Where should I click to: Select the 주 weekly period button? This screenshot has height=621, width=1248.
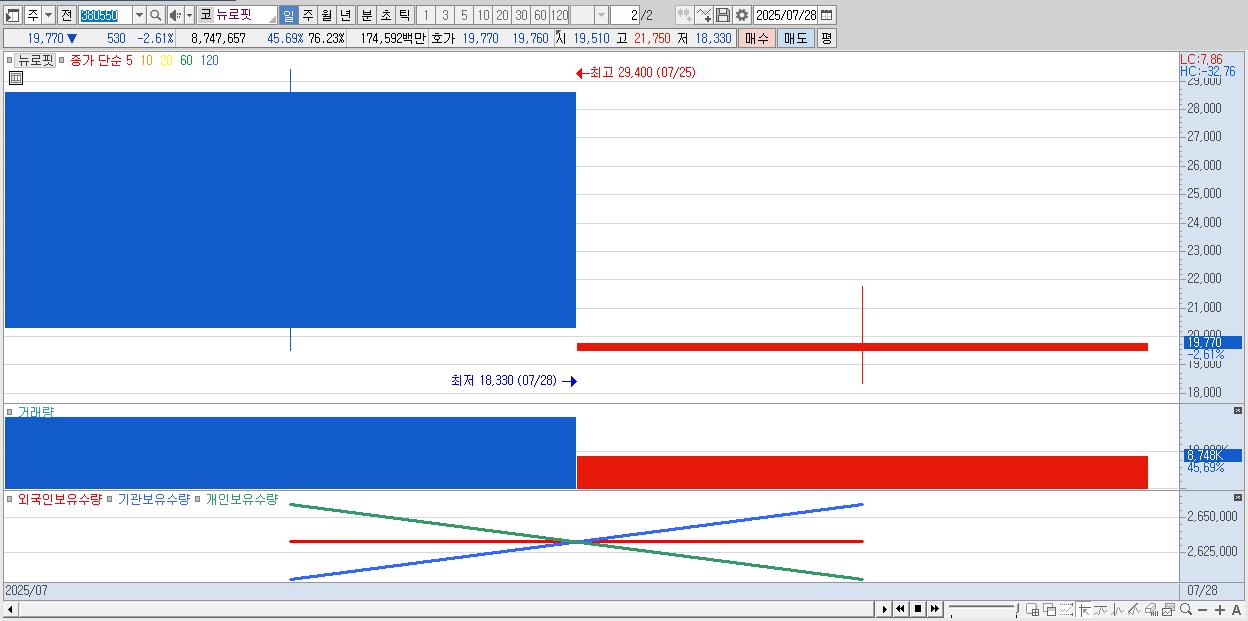point(307,15)
